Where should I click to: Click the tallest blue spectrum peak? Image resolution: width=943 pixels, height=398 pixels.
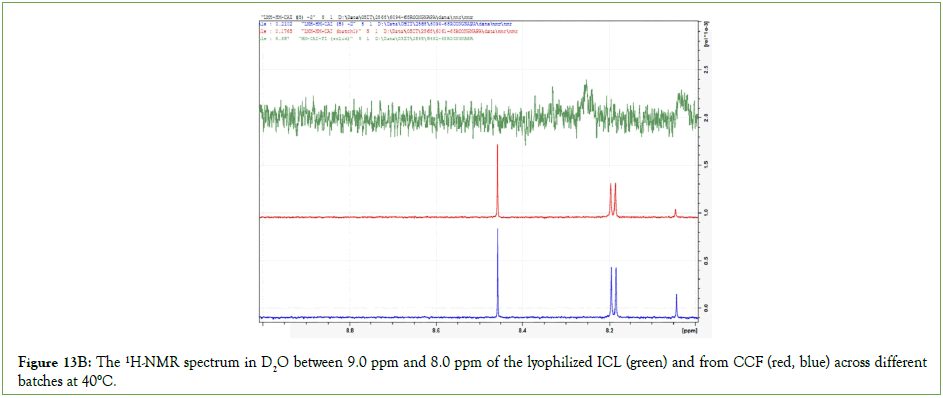(497, 272)
